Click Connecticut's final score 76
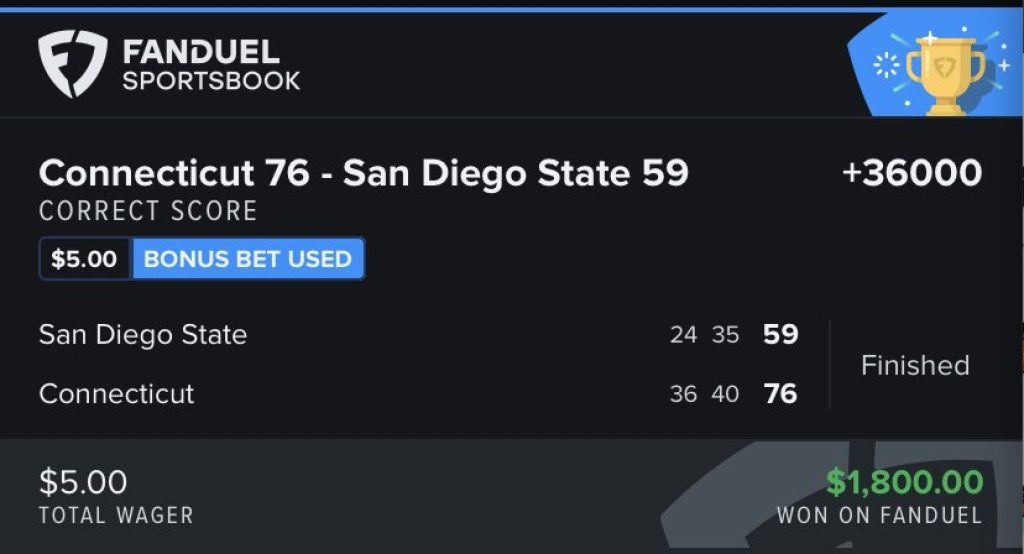Screen dimensions: 1024x554 point(780,394)
